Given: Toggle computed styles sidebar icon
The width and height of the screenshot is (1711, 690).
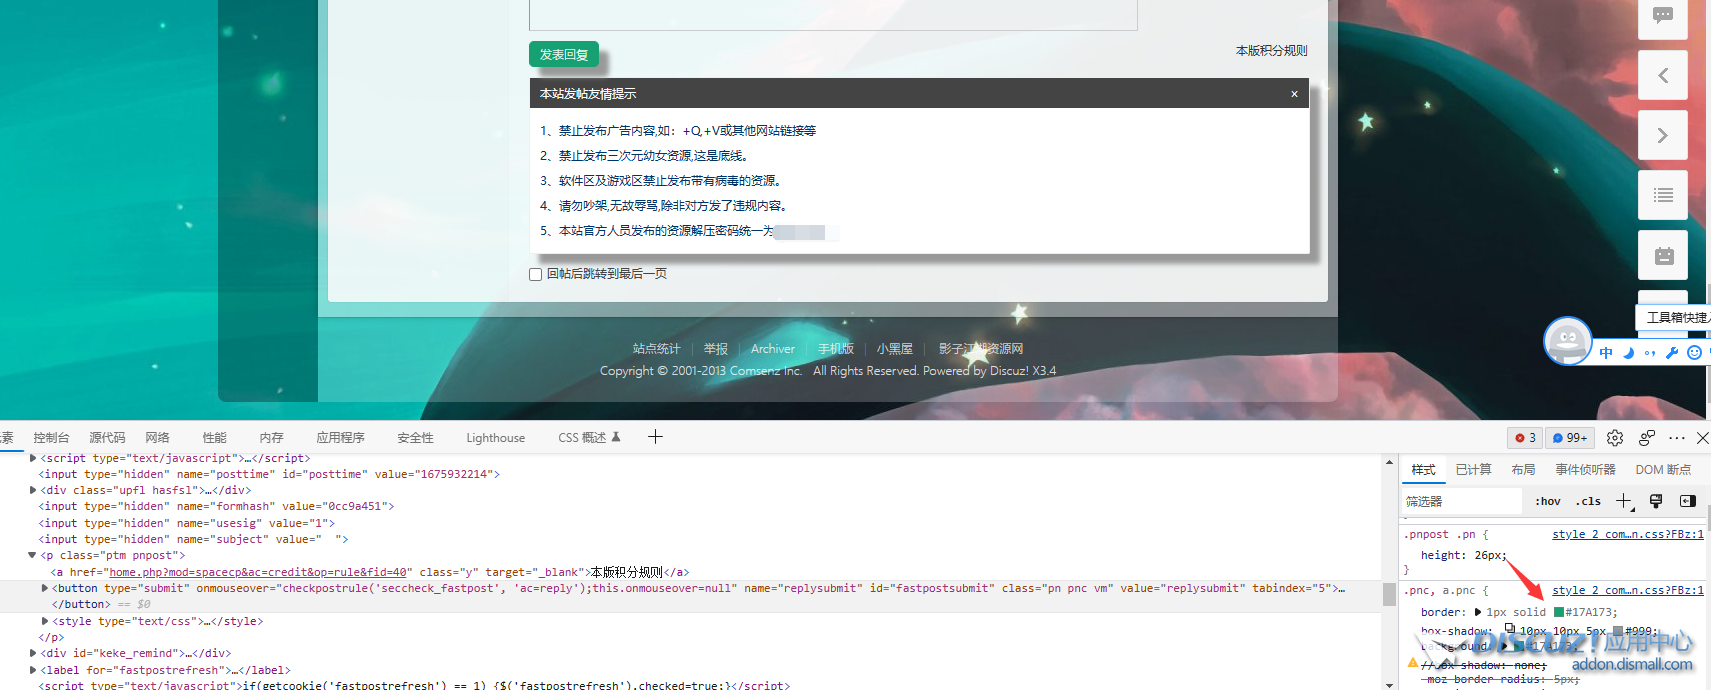Looking at the screenshot, I should (1688, 501).
